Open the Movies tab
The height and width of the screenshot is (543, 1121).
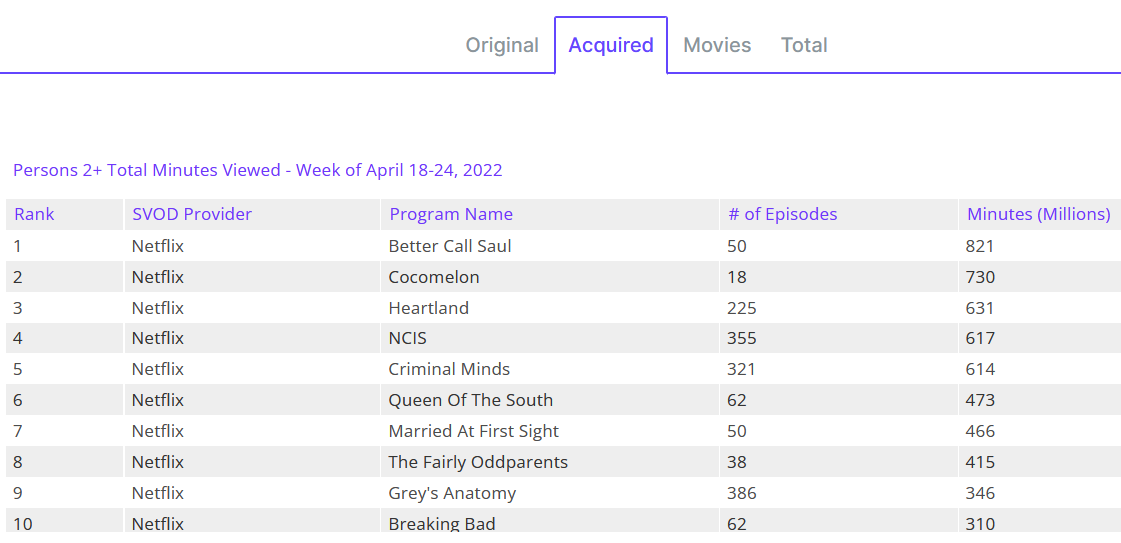click(717, 45)
